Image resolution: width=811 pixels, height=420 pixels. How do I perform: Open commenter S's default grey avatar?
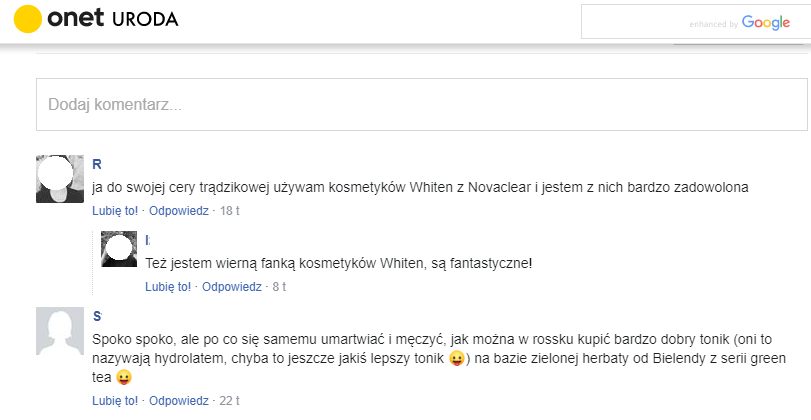click(60, 331)
